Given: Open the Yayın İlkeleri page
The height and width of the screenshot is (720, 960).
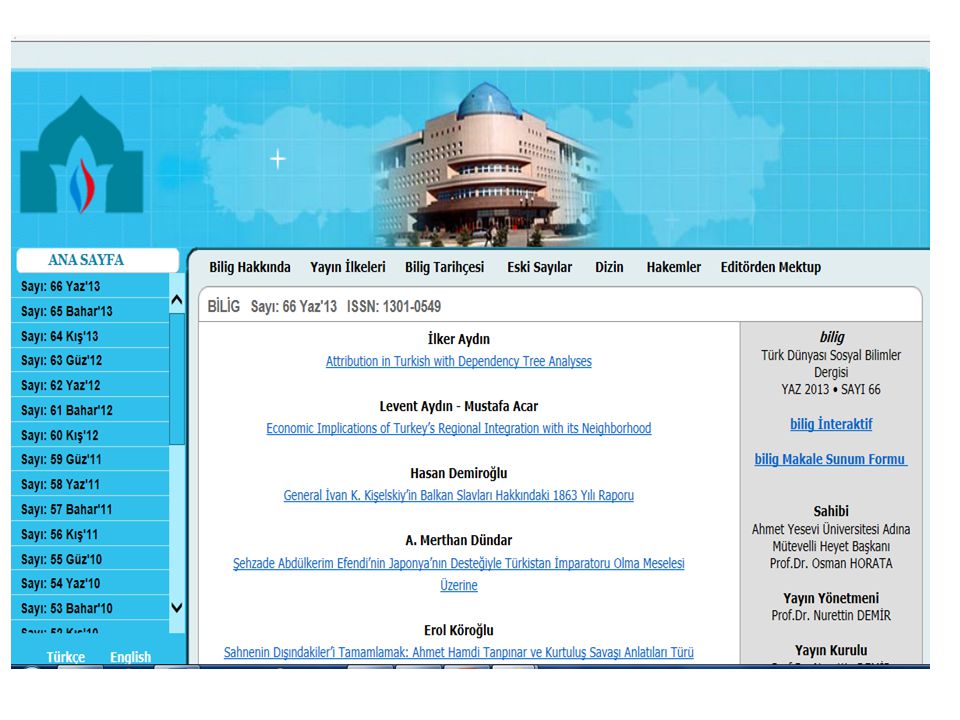Looking at the screenshot, I should click(348, 268).
